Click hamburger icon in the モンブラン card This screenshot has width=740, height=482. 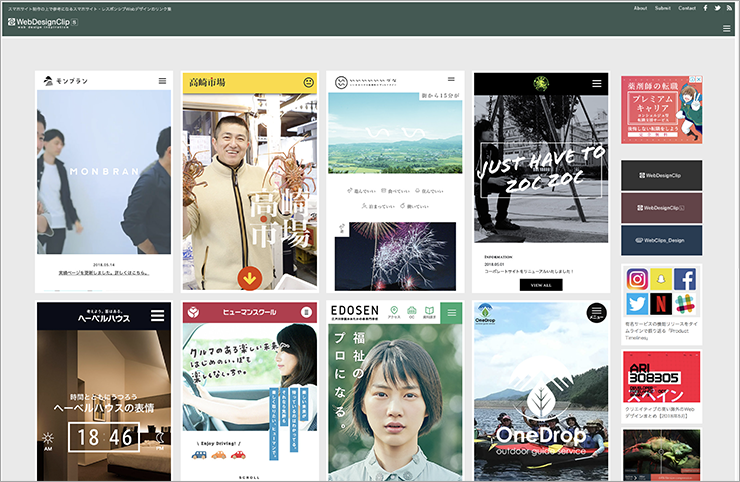tap(162, 81)
